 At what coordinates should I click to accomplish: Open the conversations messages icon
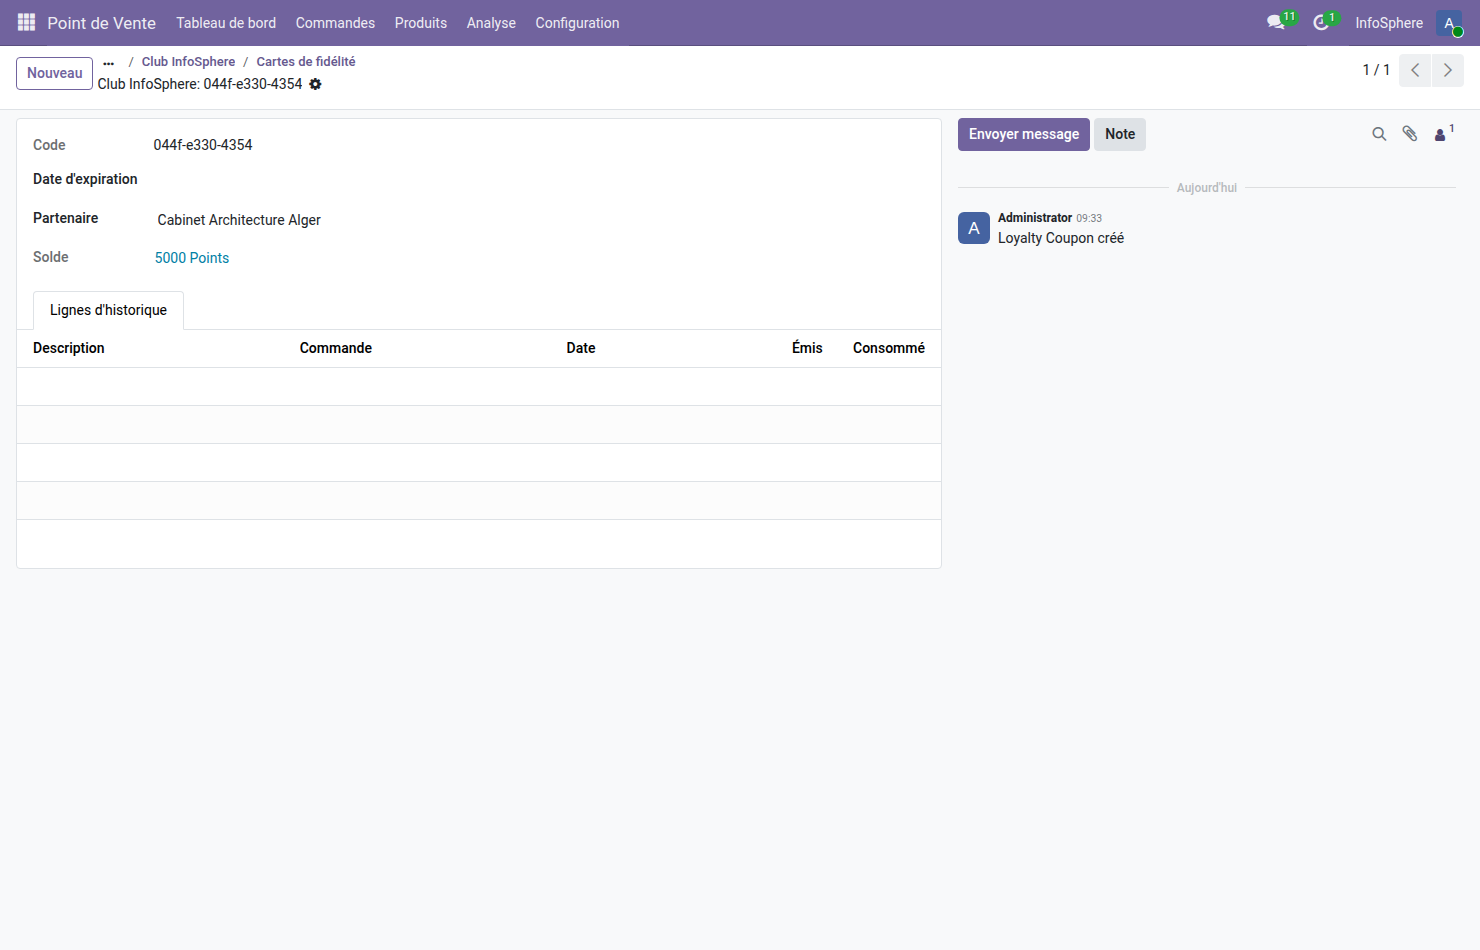(x=1276, y=22)
